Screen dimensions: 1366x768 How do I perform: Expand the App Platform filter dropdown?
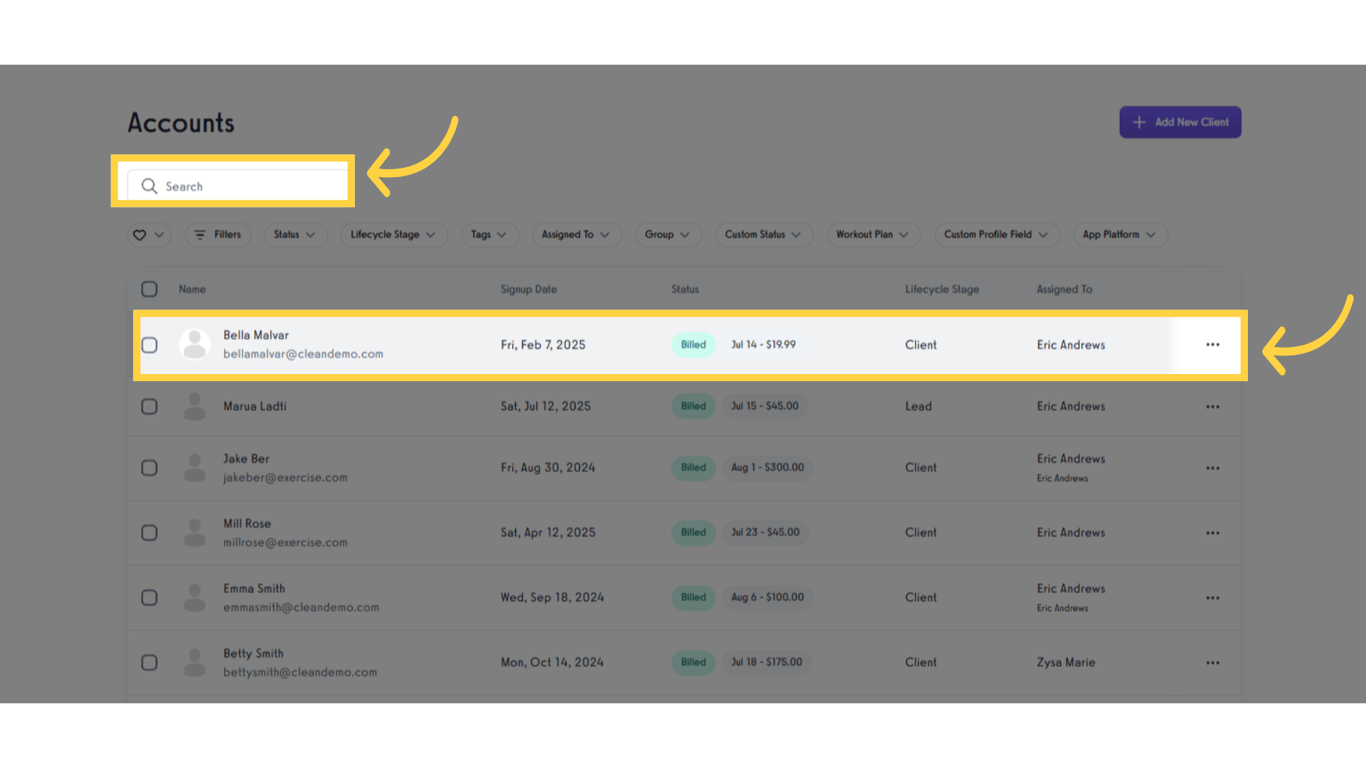click(1119, 234)
